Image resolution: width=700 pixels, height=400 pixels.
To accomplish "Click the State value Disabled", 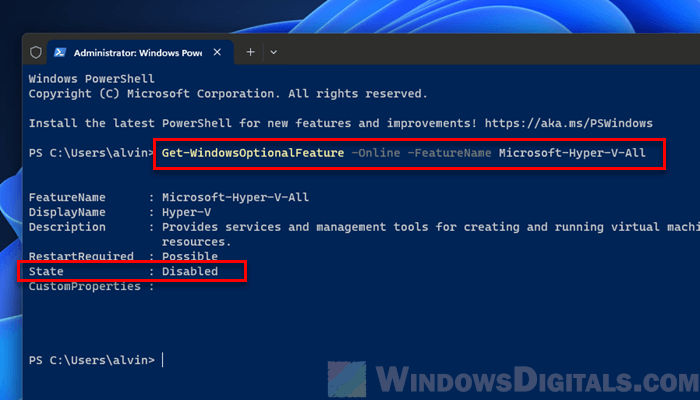I will 190,271.
